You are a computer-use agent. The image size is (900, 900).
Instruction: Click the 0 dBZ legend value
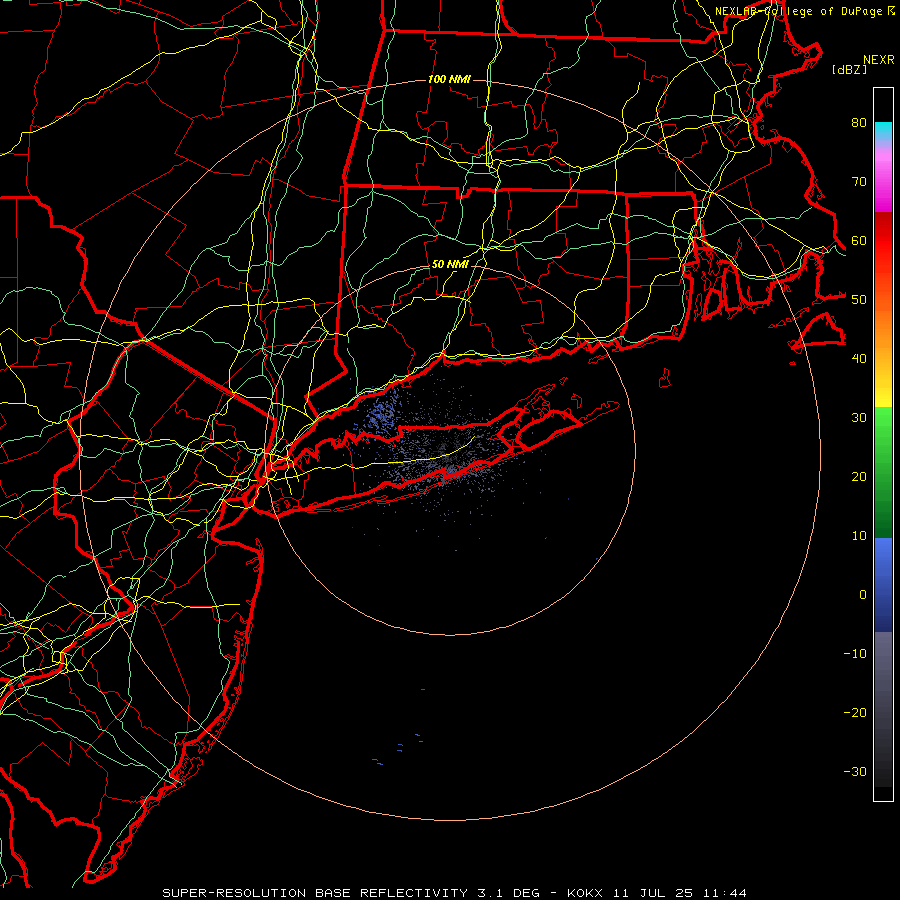point(863,595)
